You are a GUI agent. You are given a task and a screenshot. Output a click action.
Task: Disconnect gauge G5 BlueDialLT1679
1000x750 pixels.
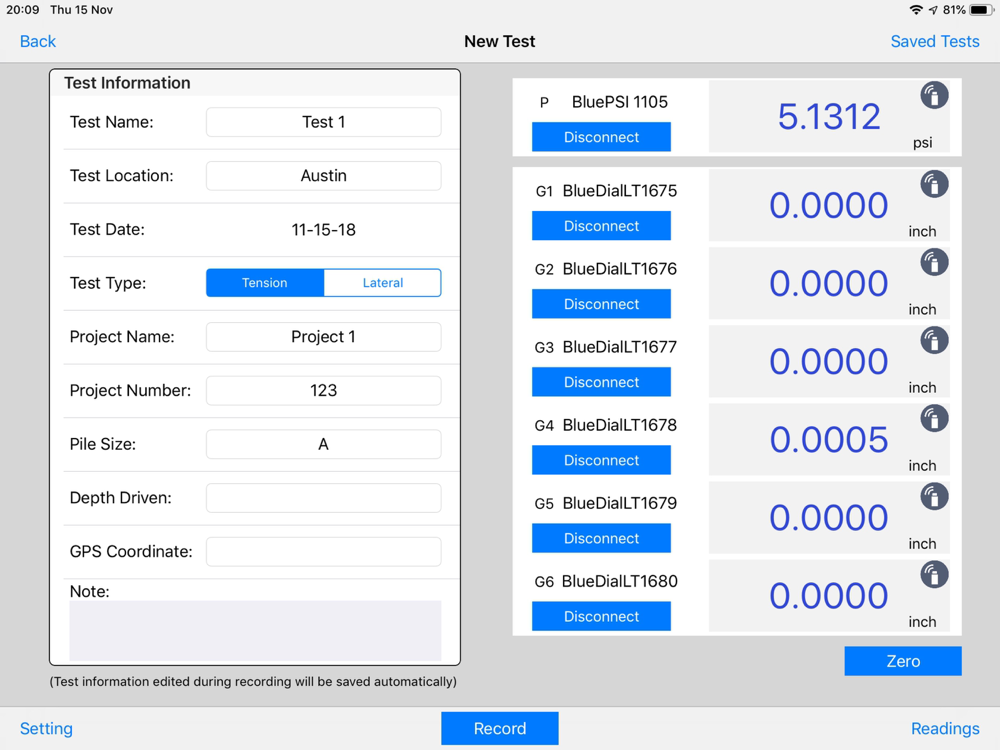(601, 538)
